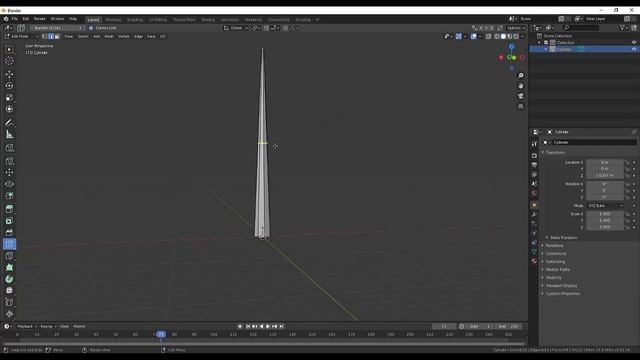Select the Smooth tool

pyautogui.click(x=9, y=291)
